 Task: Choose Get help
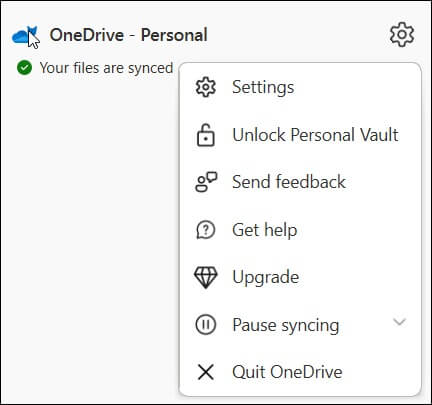coord(300,230)
